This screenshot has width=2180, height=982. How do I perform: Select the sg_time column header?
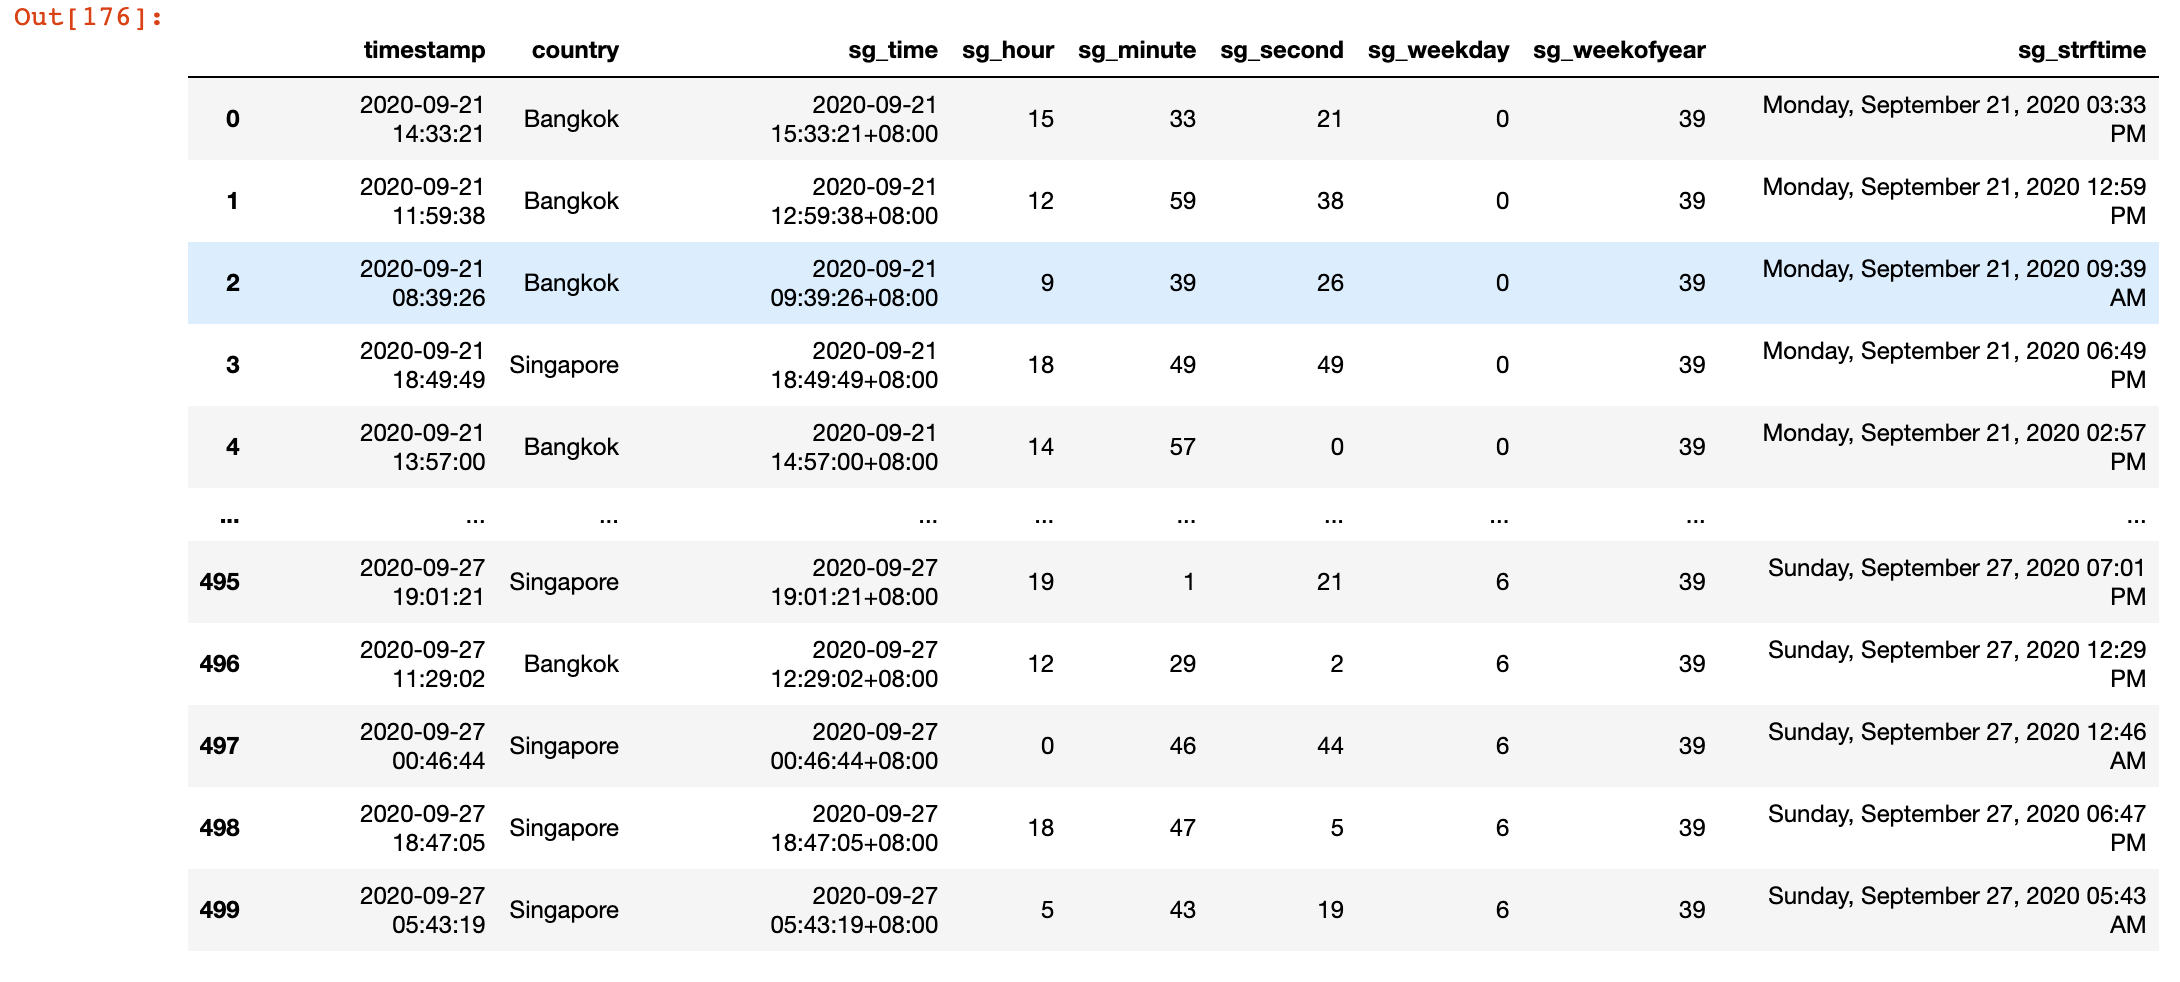click(x=892, y=50)
